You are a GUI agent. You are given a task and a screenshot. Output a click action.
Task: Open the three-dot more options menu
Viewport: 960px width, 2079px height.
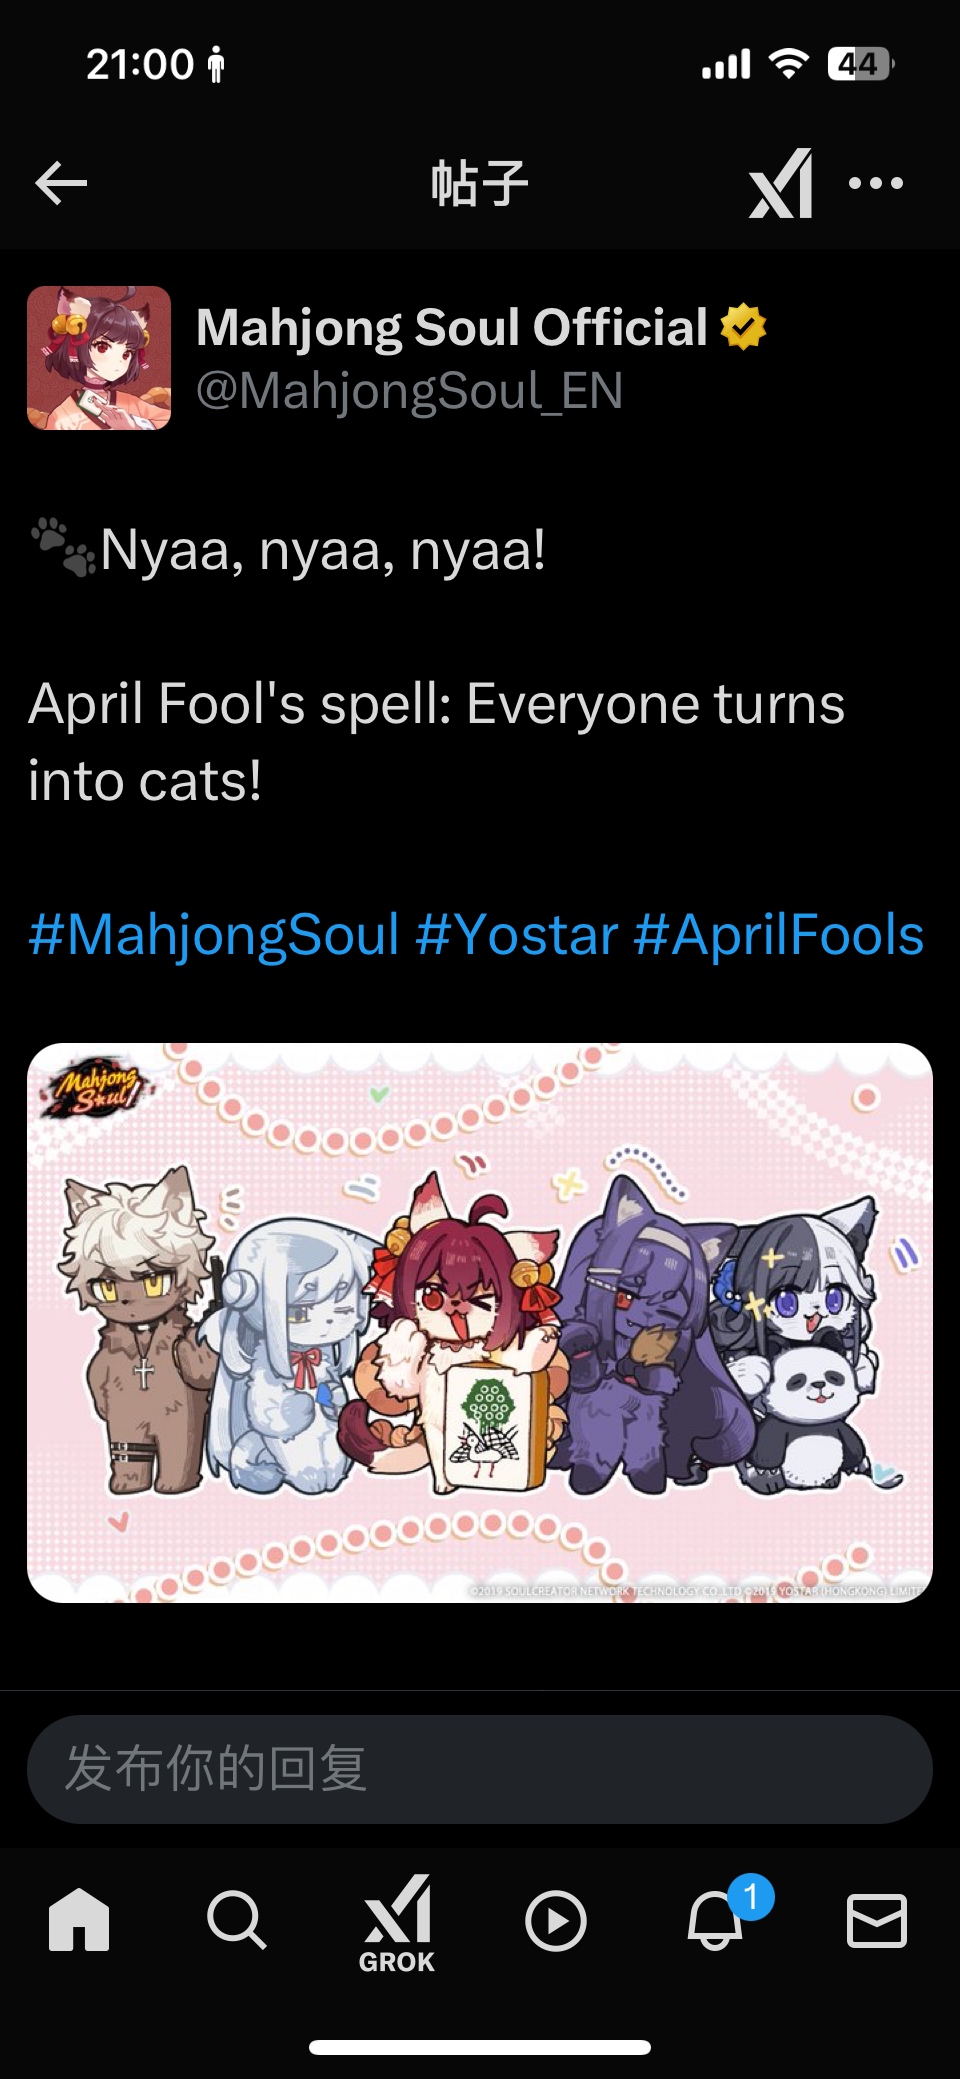pos(876,183)
